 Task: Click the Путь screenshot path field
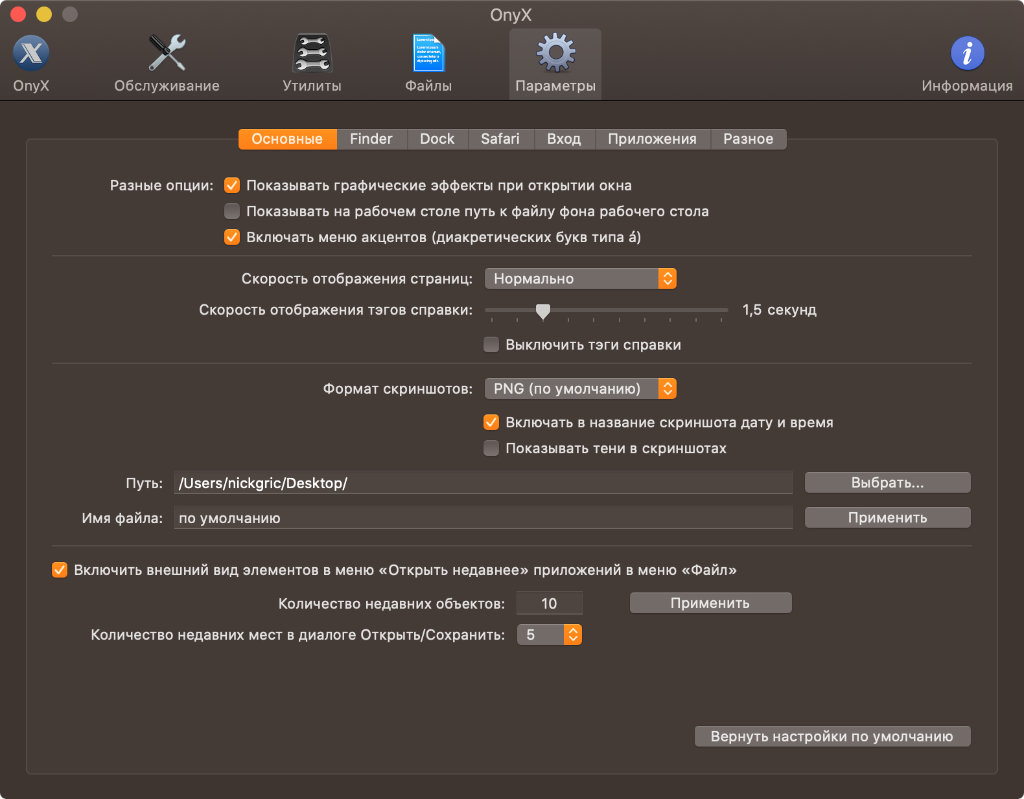tap(483, 483)
